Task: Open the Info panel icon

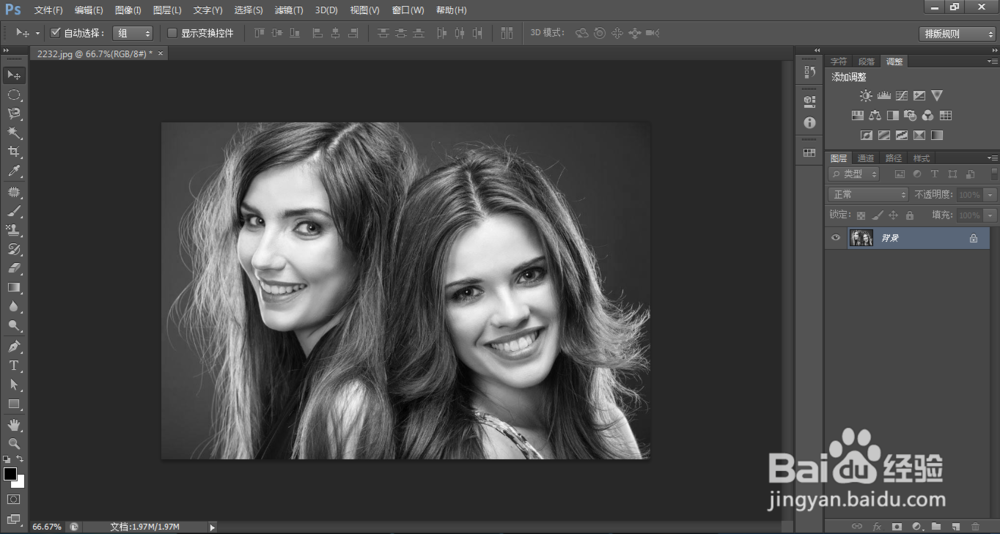Action: (809, 122)
